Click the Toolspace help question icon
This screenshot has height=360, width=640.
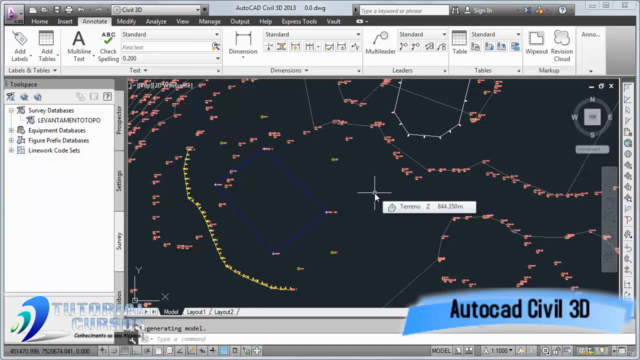pyautogui.click(x=107, y=97)
